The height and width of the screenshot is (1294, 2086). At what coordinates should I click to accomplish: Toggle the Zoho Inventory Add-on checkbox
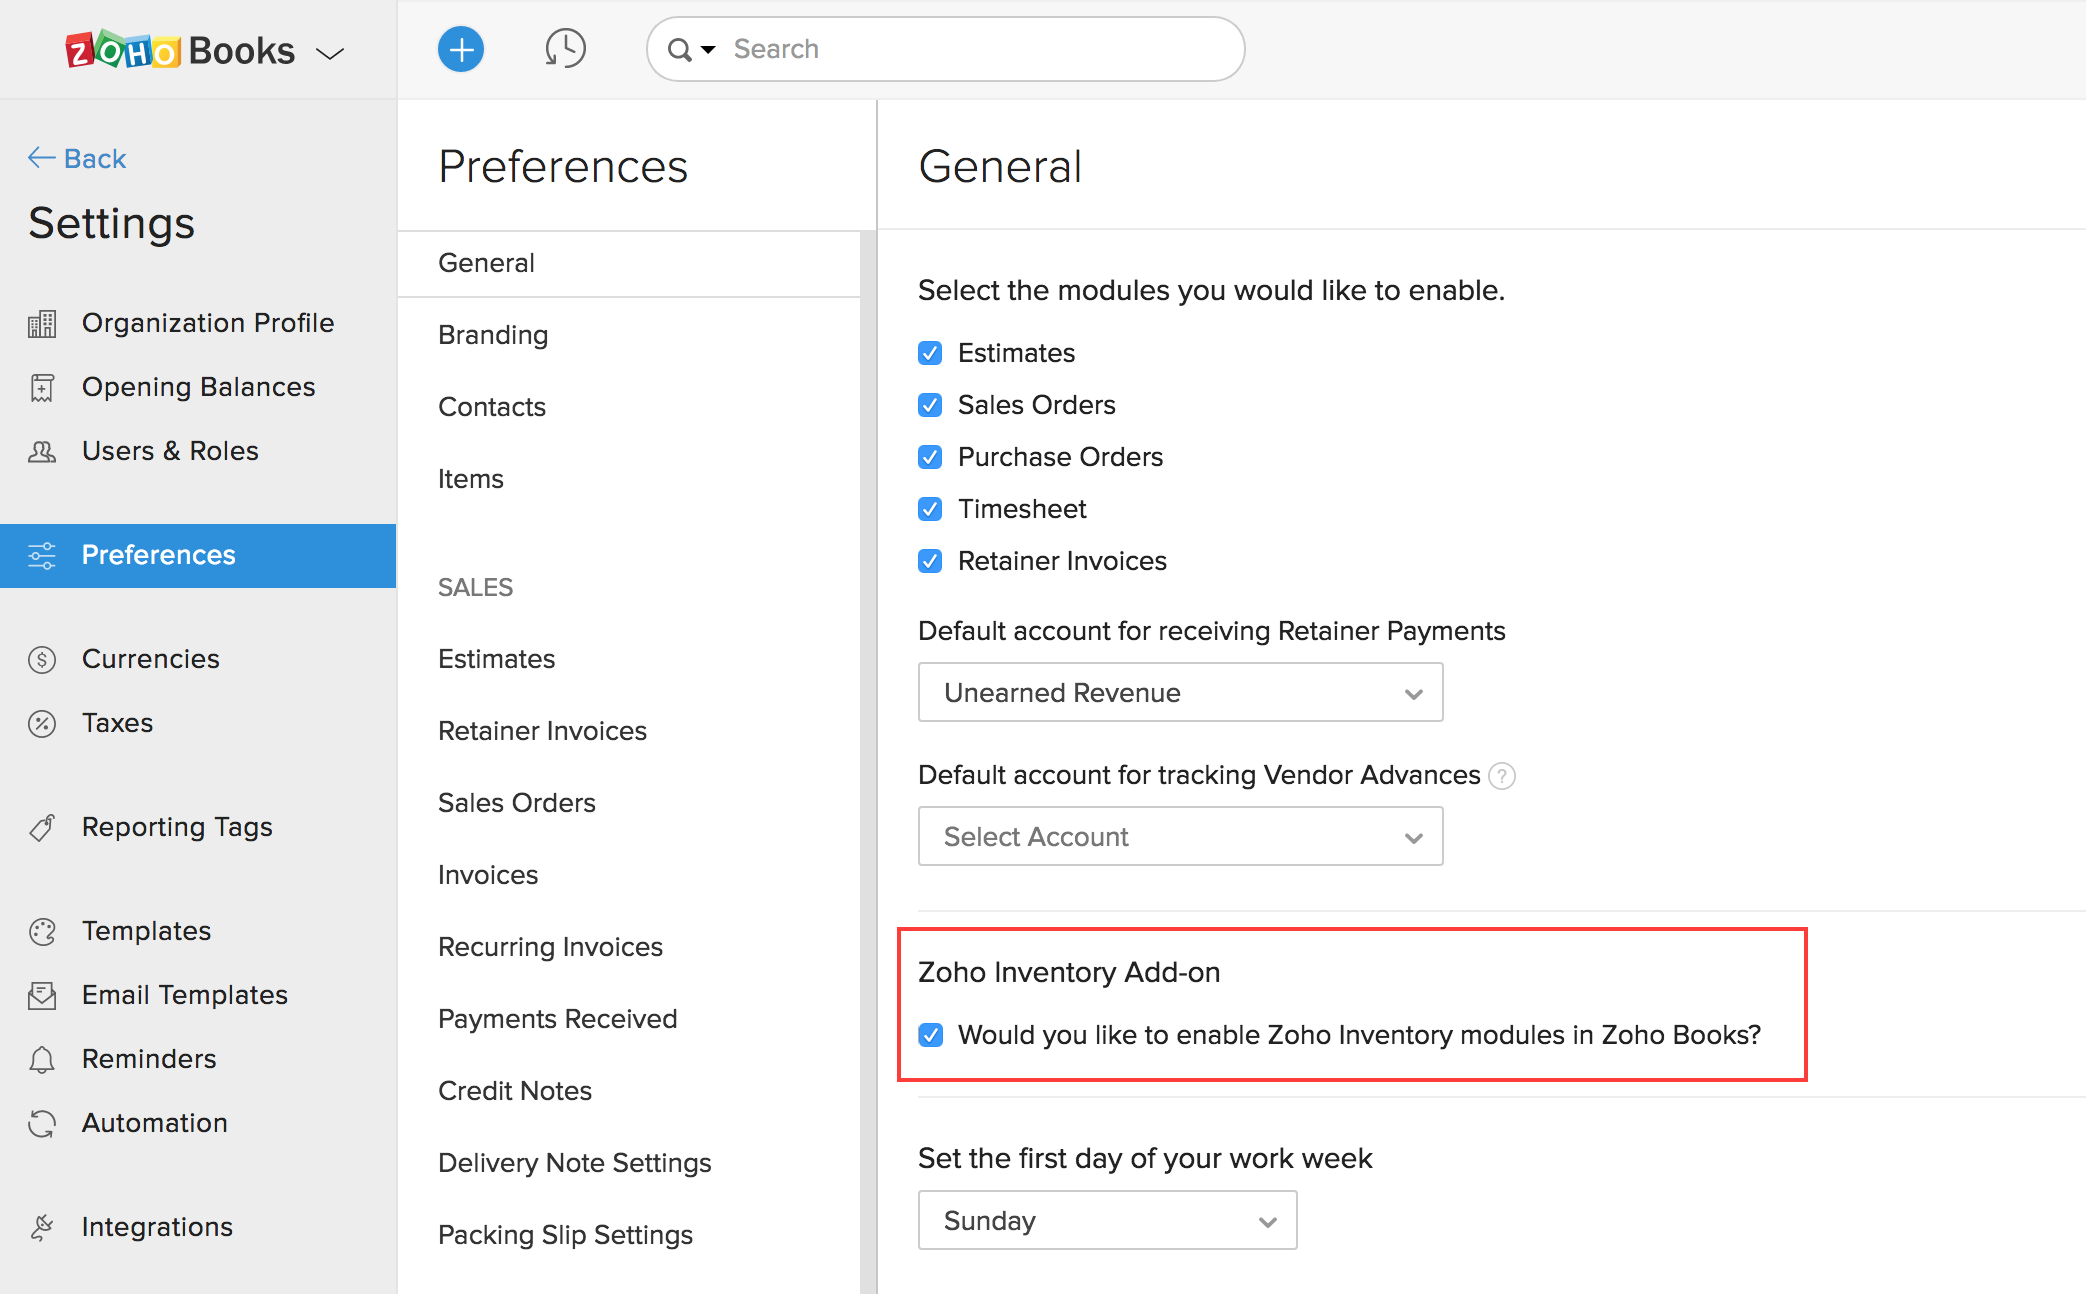931,1033
